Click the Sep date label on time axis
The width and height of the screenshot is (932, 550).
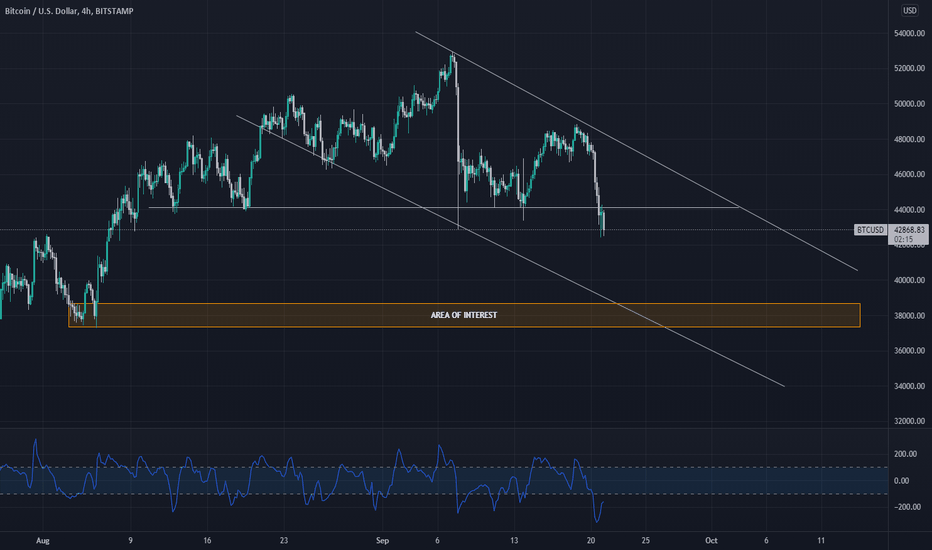pyautogui.click(x=382, y=540)
